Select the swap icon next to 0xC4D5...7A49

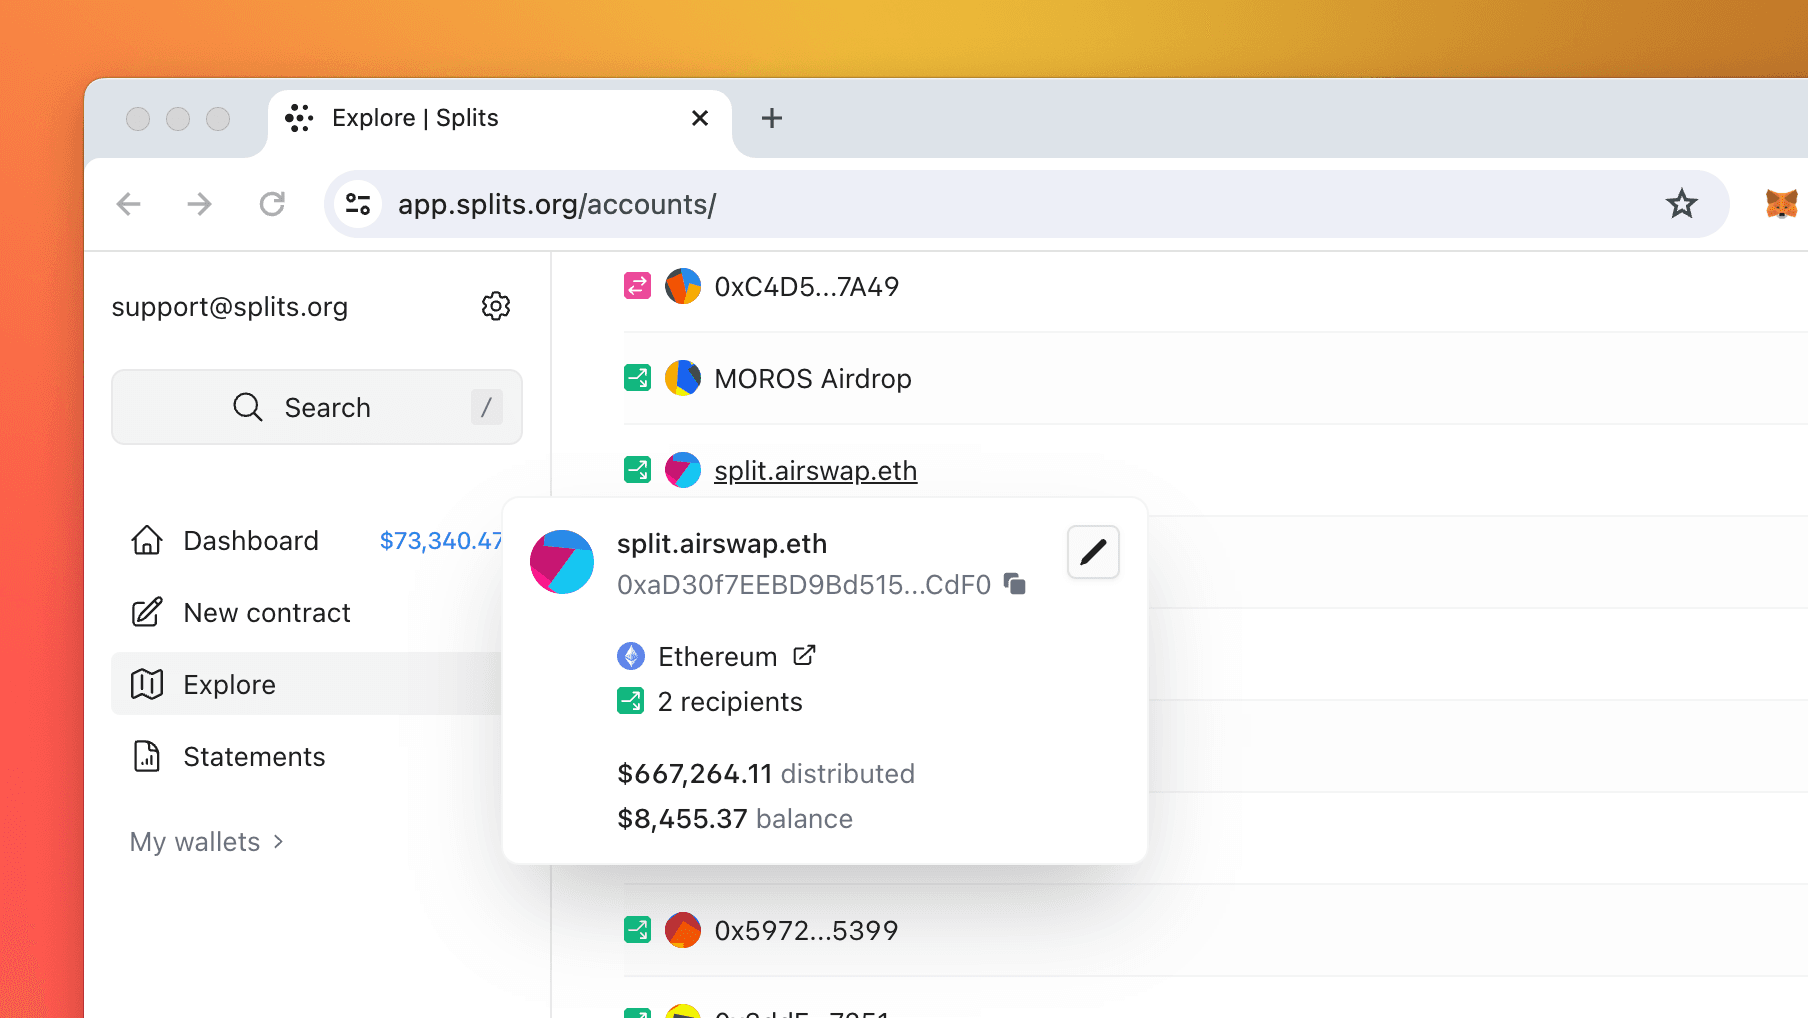pyautogui.click(x=637, y=286)
